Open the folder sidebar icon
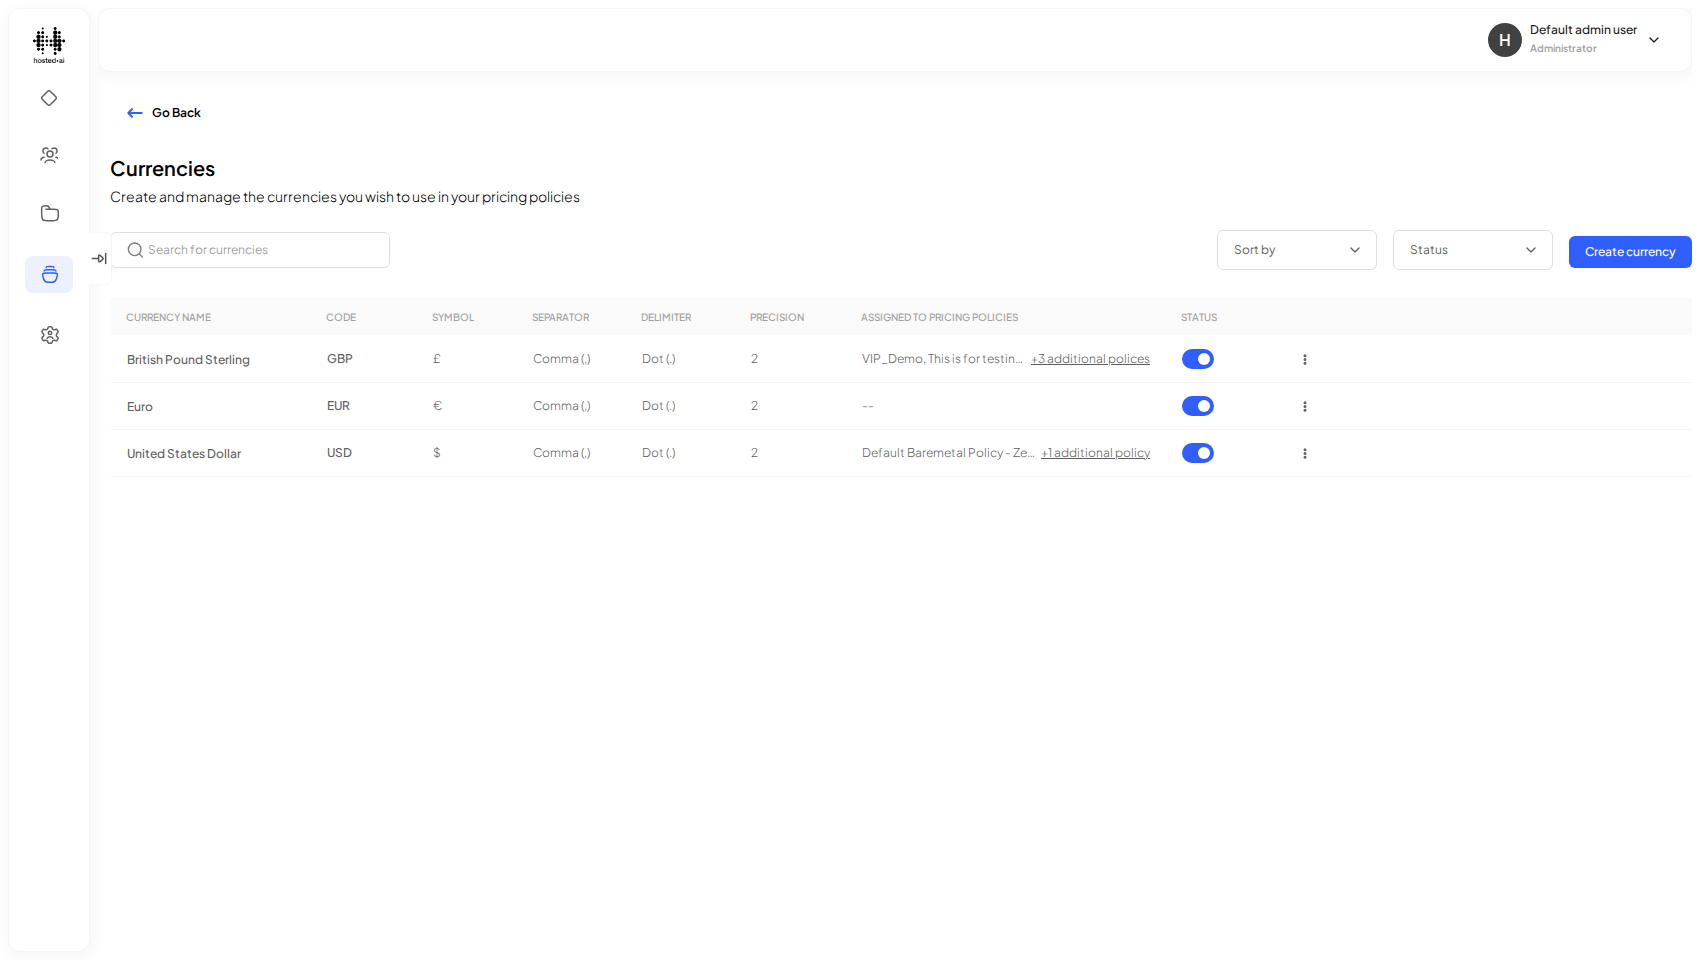1700x960 pixels. coord(49,213)
